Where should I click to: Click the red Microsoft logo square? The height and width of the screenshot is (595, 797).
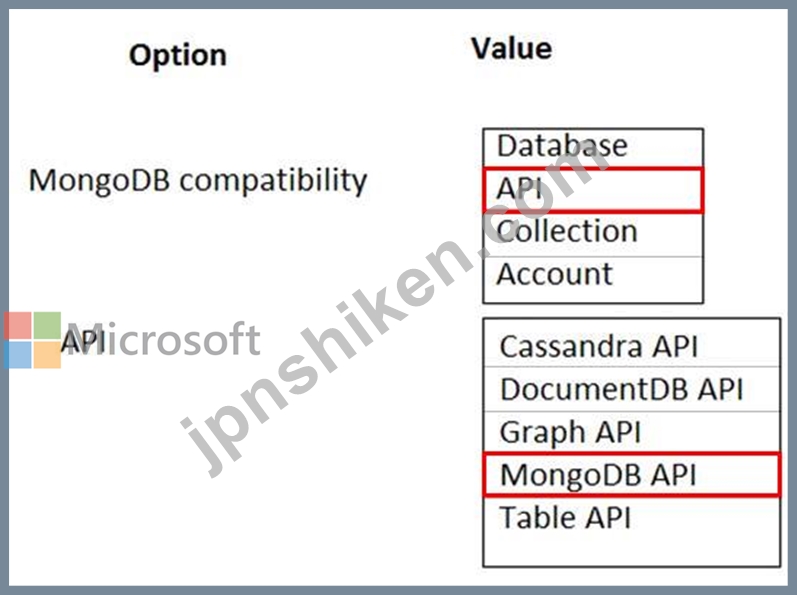click(18, 326)
